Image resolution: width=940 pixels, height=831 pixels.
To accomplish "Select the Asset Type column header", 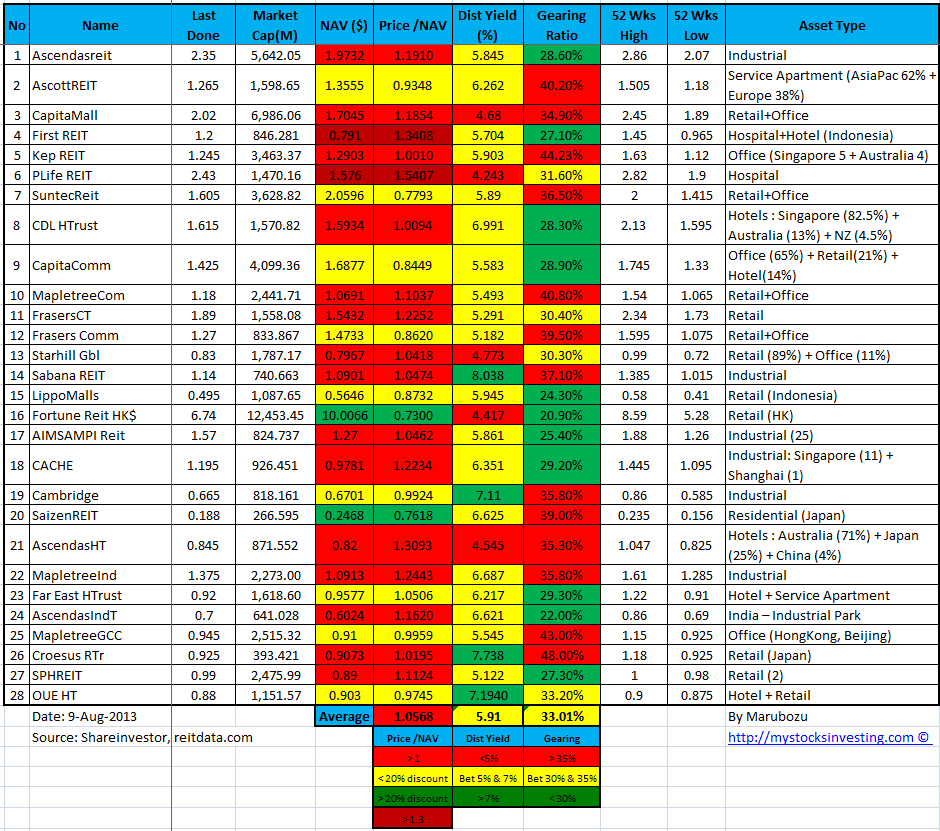I will (x=831, y=25).
